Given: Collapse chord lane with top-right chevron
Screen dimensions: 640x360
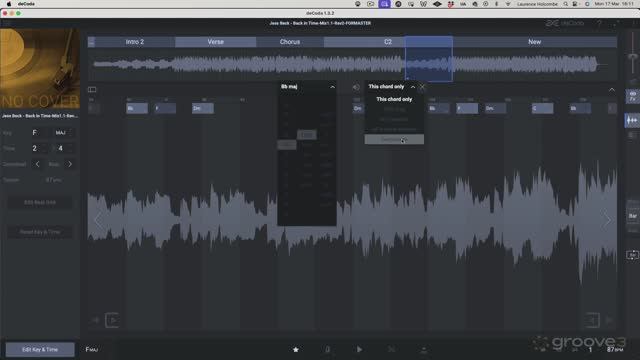Looking at the screenshot, I should [611, 89].
